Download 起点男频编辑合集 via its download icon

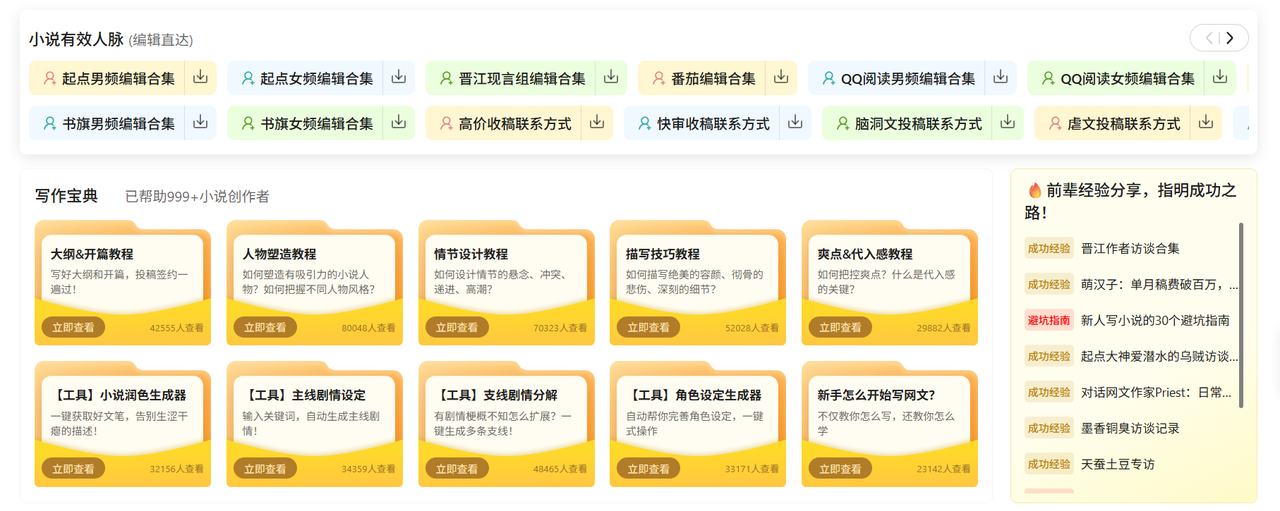click(x=200, y=77)
